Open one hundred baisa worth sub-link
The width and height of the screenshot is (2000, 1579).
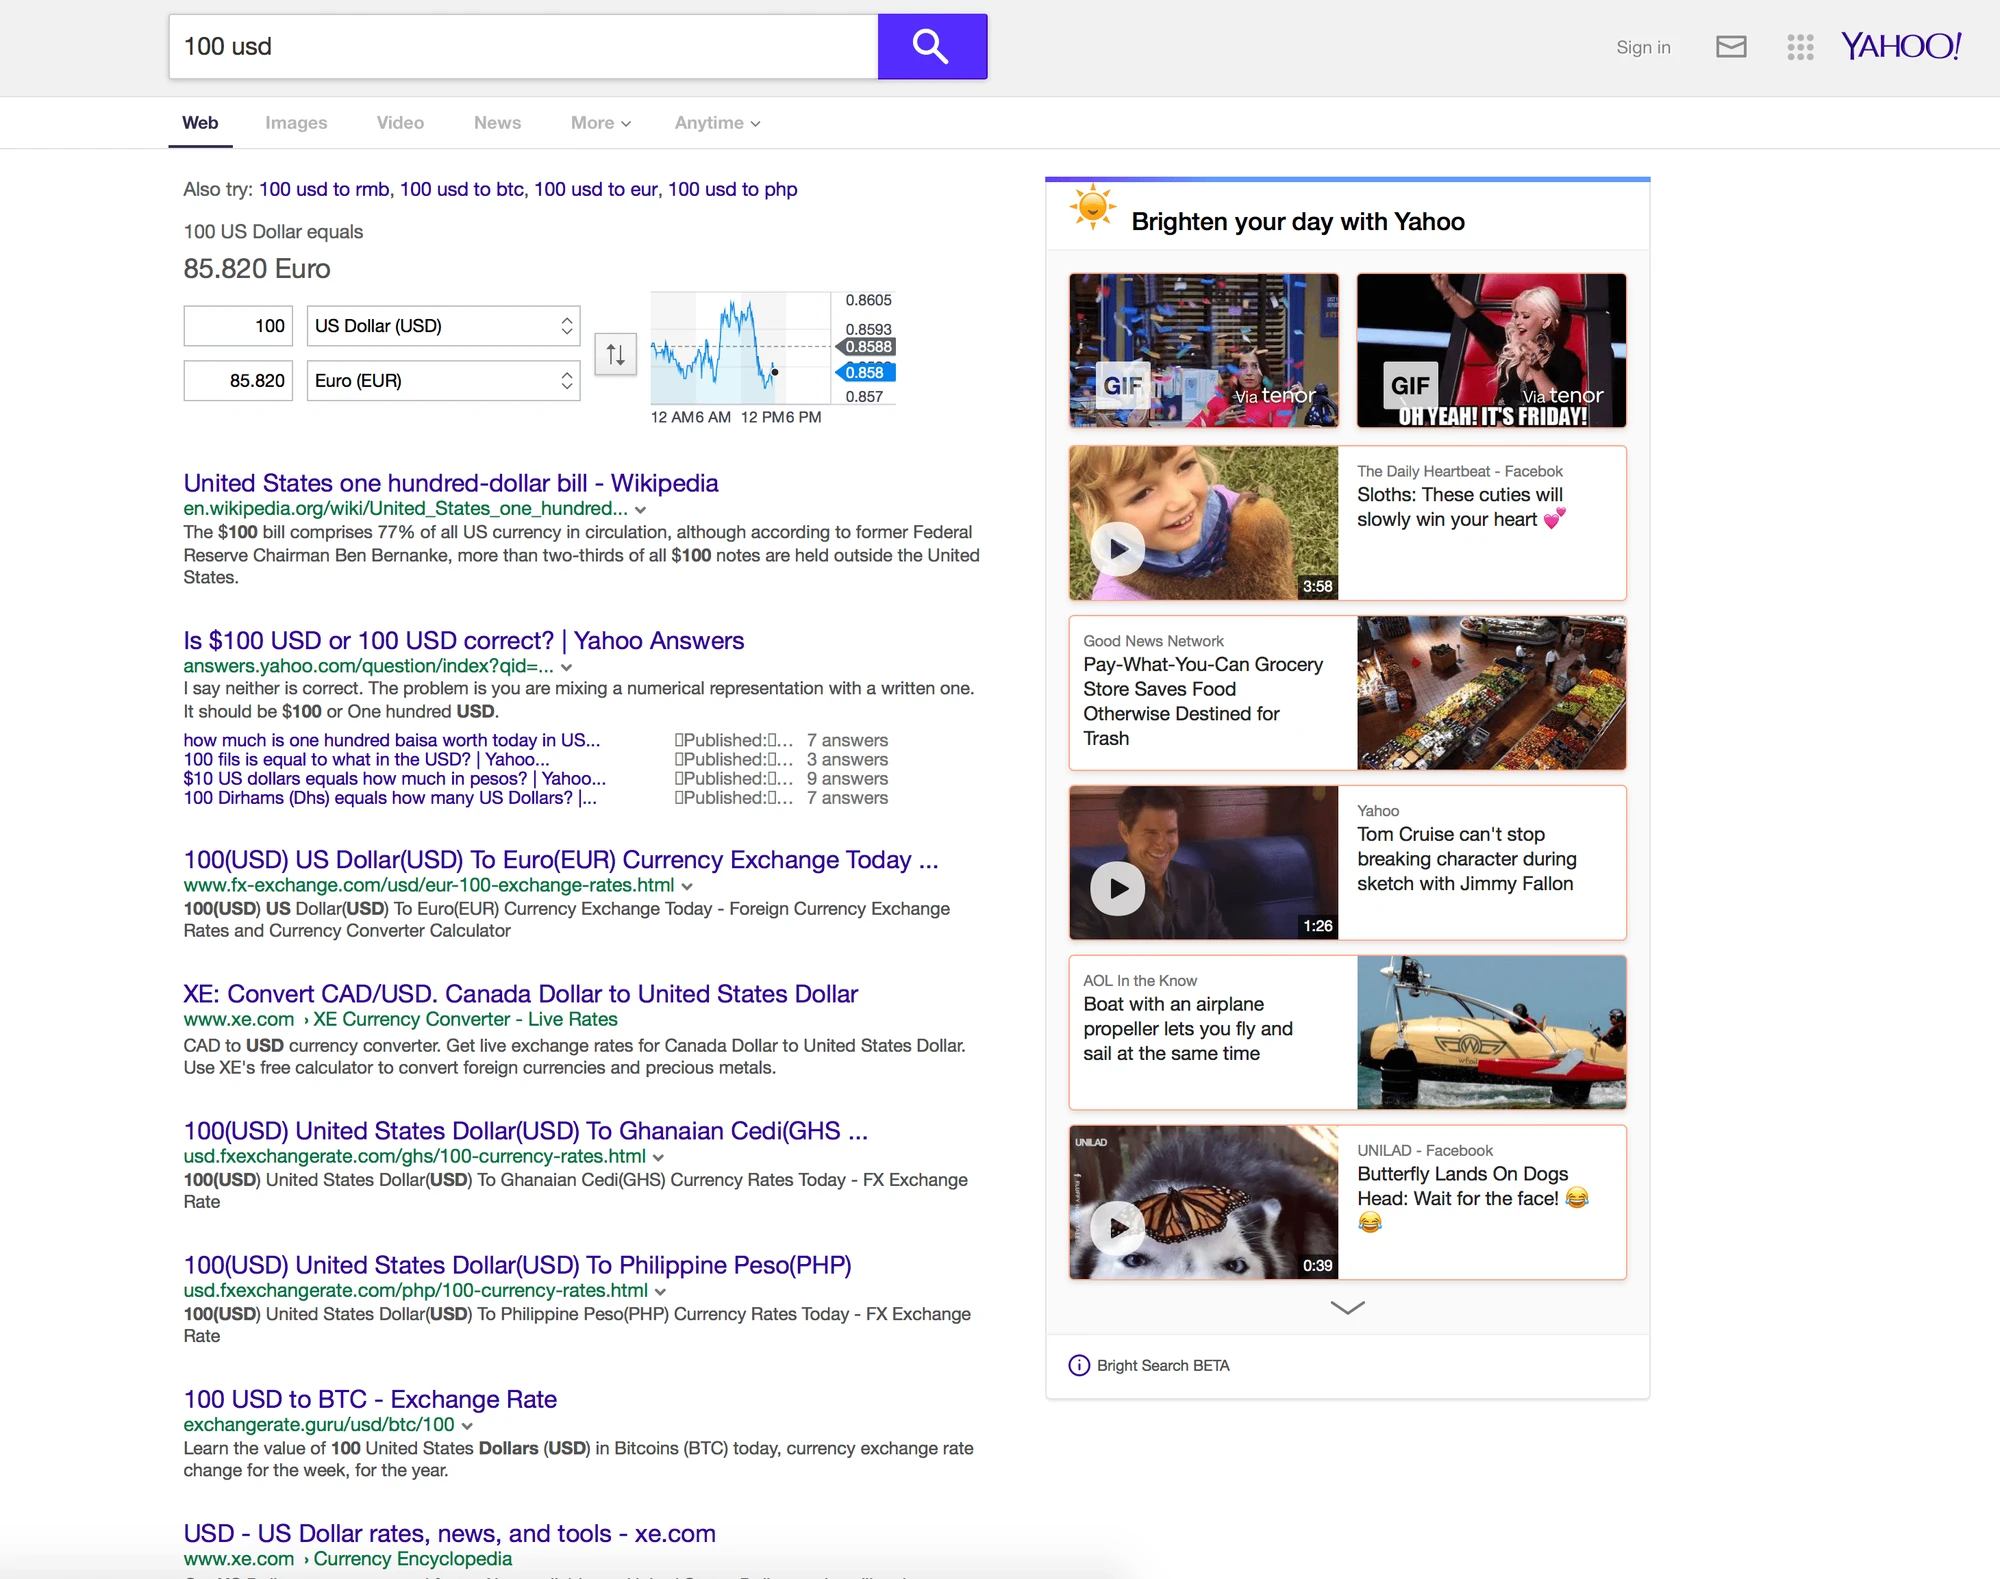tap(391, 740)
